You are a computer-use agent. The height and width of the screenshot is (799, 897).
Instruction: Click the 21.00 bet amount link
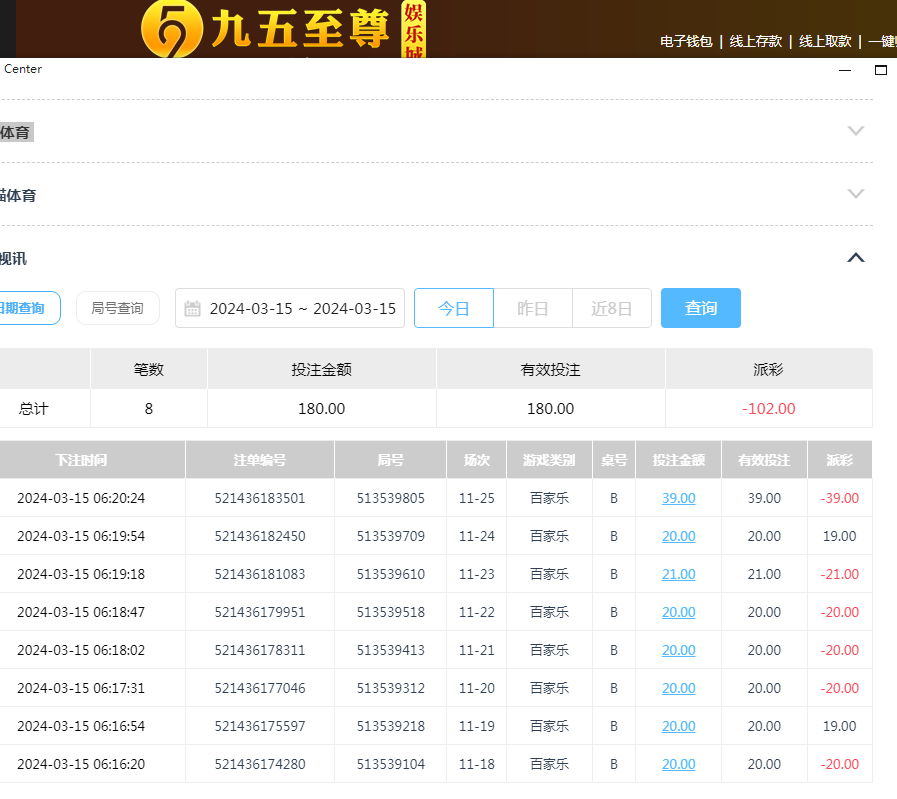point(678,574)
